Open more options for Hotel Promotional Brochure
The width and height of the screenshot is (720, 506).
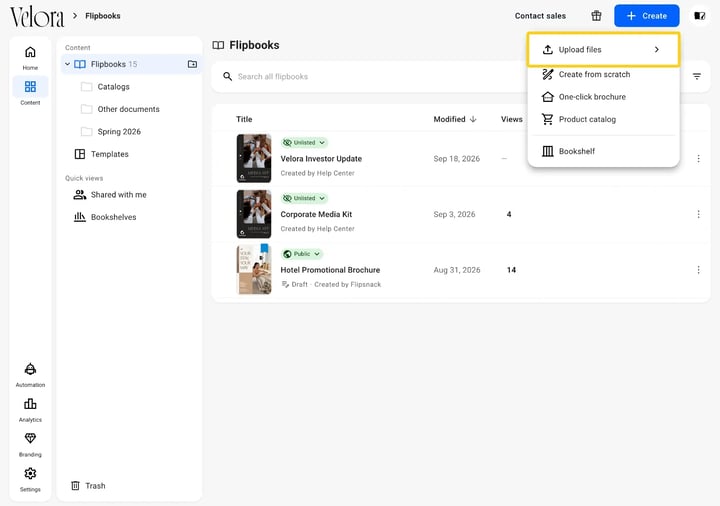[x=698, y=270]
